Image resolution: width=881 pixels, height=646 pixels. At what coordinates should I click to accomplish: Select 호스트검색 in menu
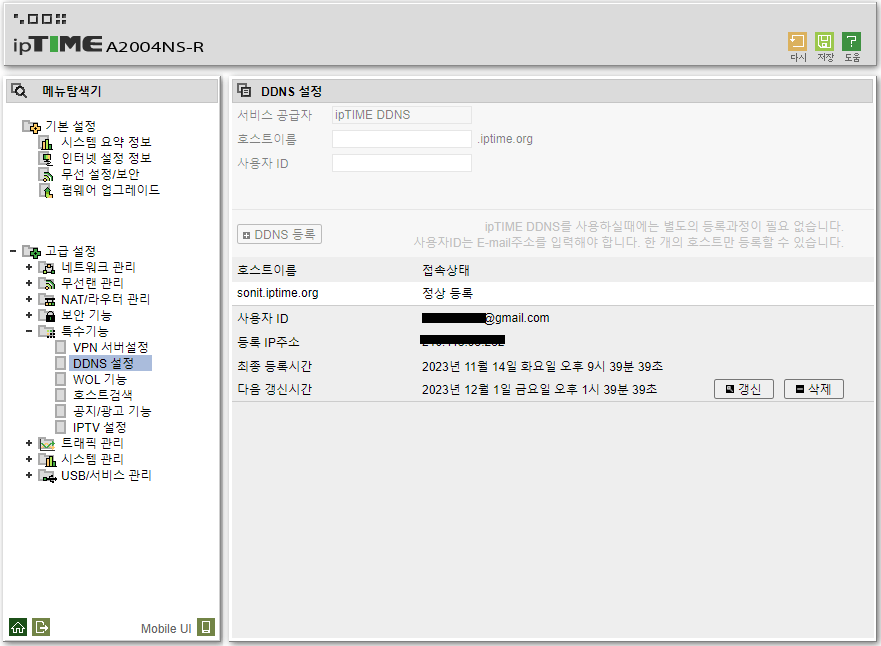(102, 395)
